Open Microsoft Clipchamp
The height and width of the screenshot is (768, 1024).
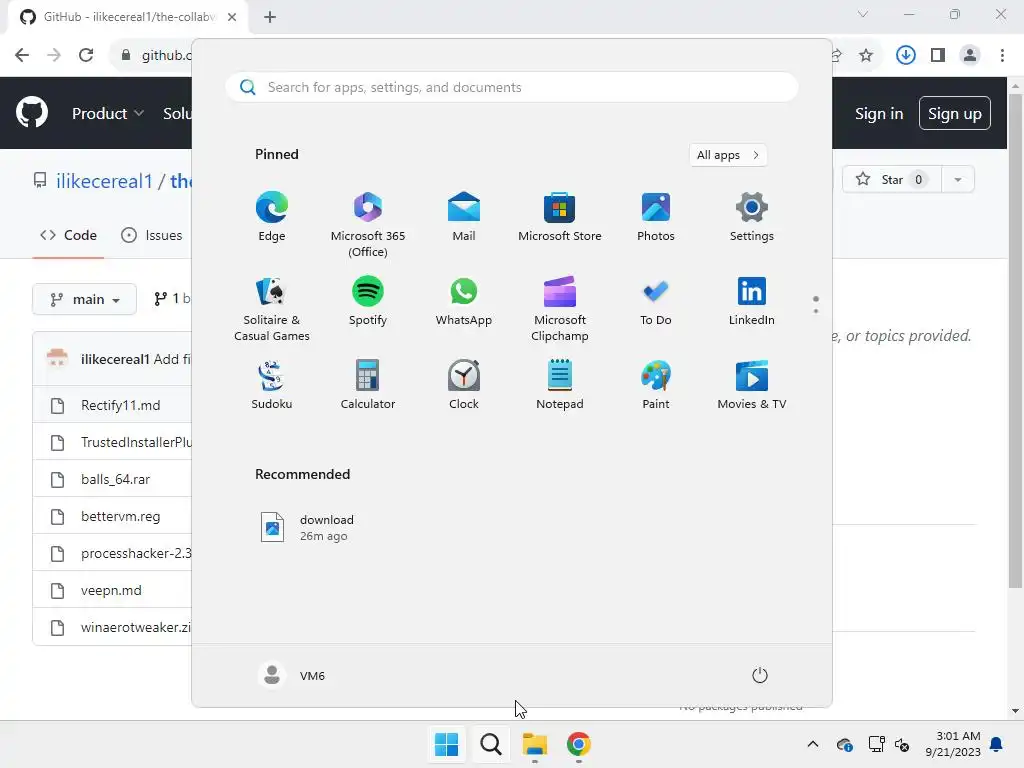tap(560, 309)
